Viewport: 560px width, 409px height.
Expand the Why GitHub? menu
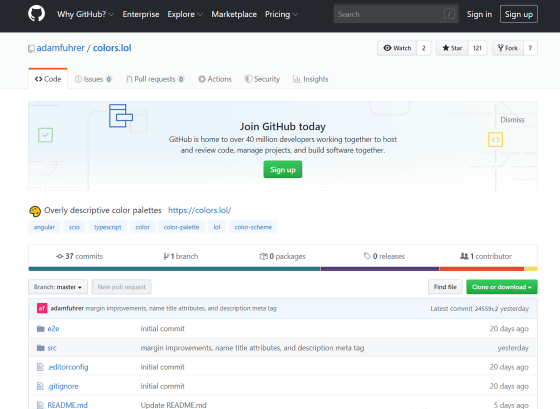point(85,14)
